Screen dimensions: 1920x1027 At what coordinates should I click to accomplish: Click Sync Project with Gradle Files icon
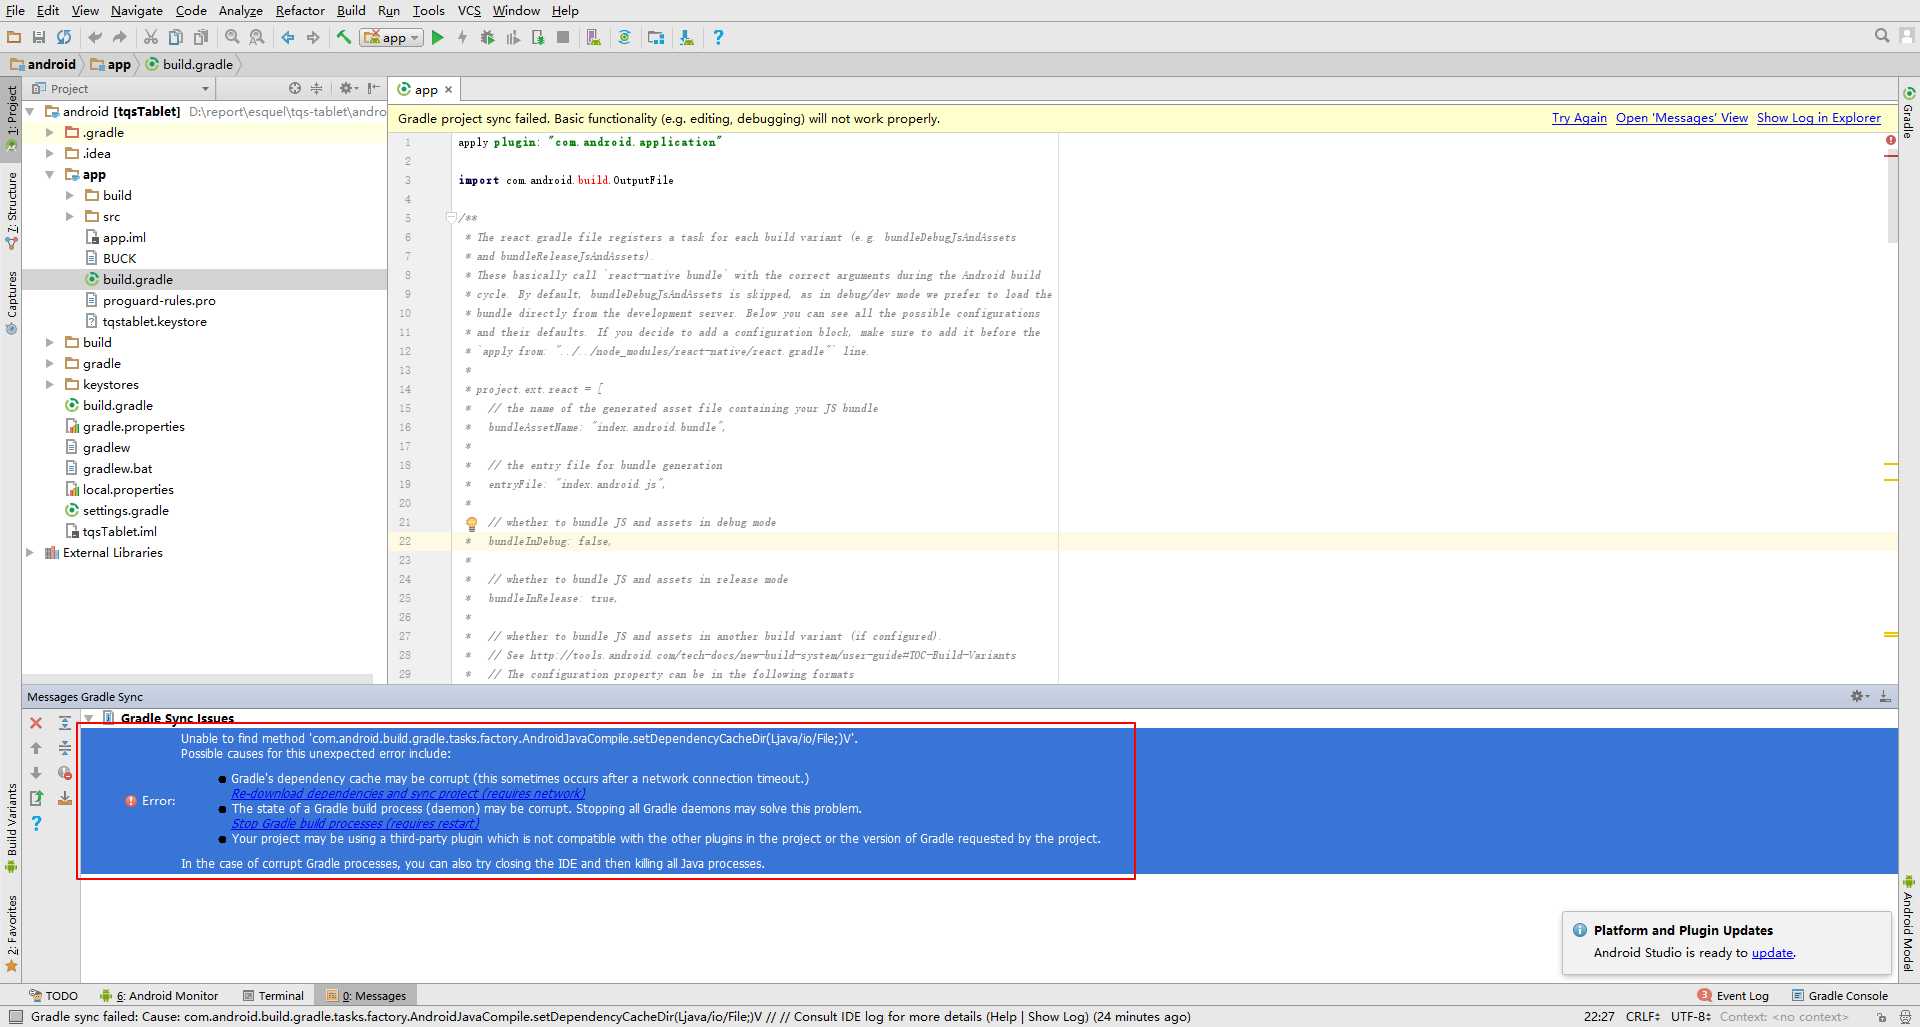tap(624, 37)
